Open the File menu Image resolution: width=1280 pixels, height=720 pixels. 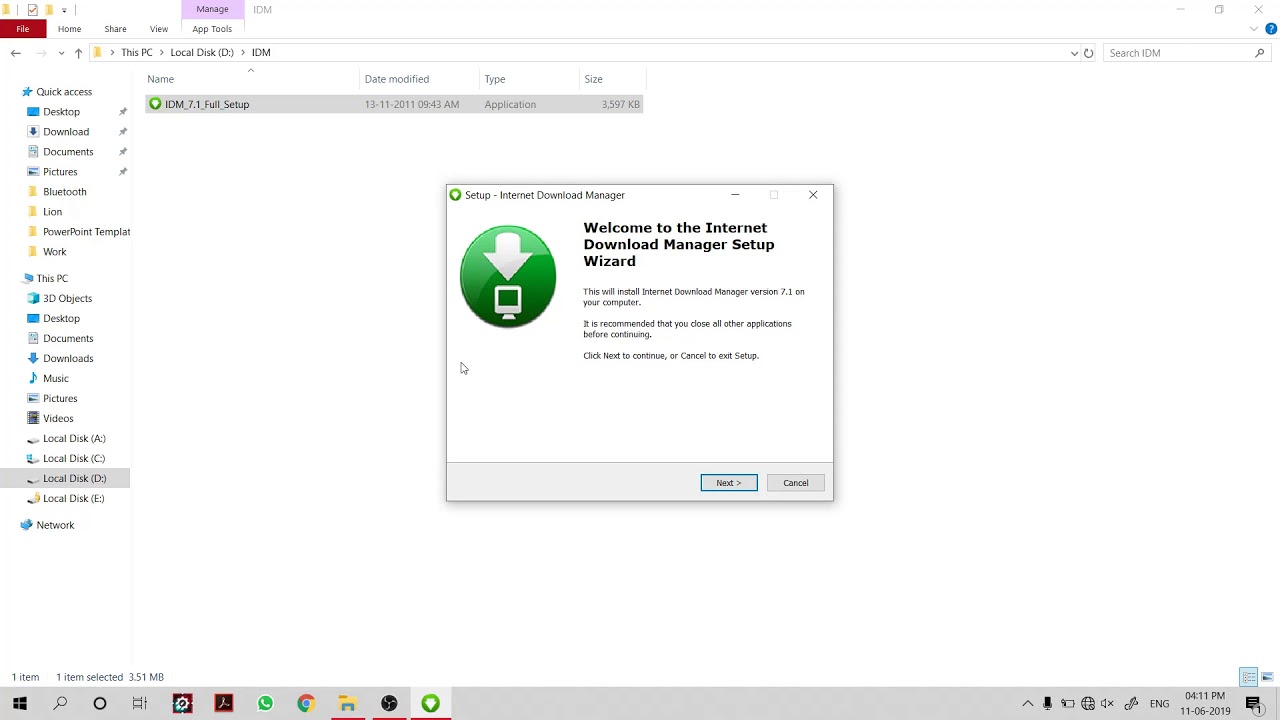click(x=23, y=29)
